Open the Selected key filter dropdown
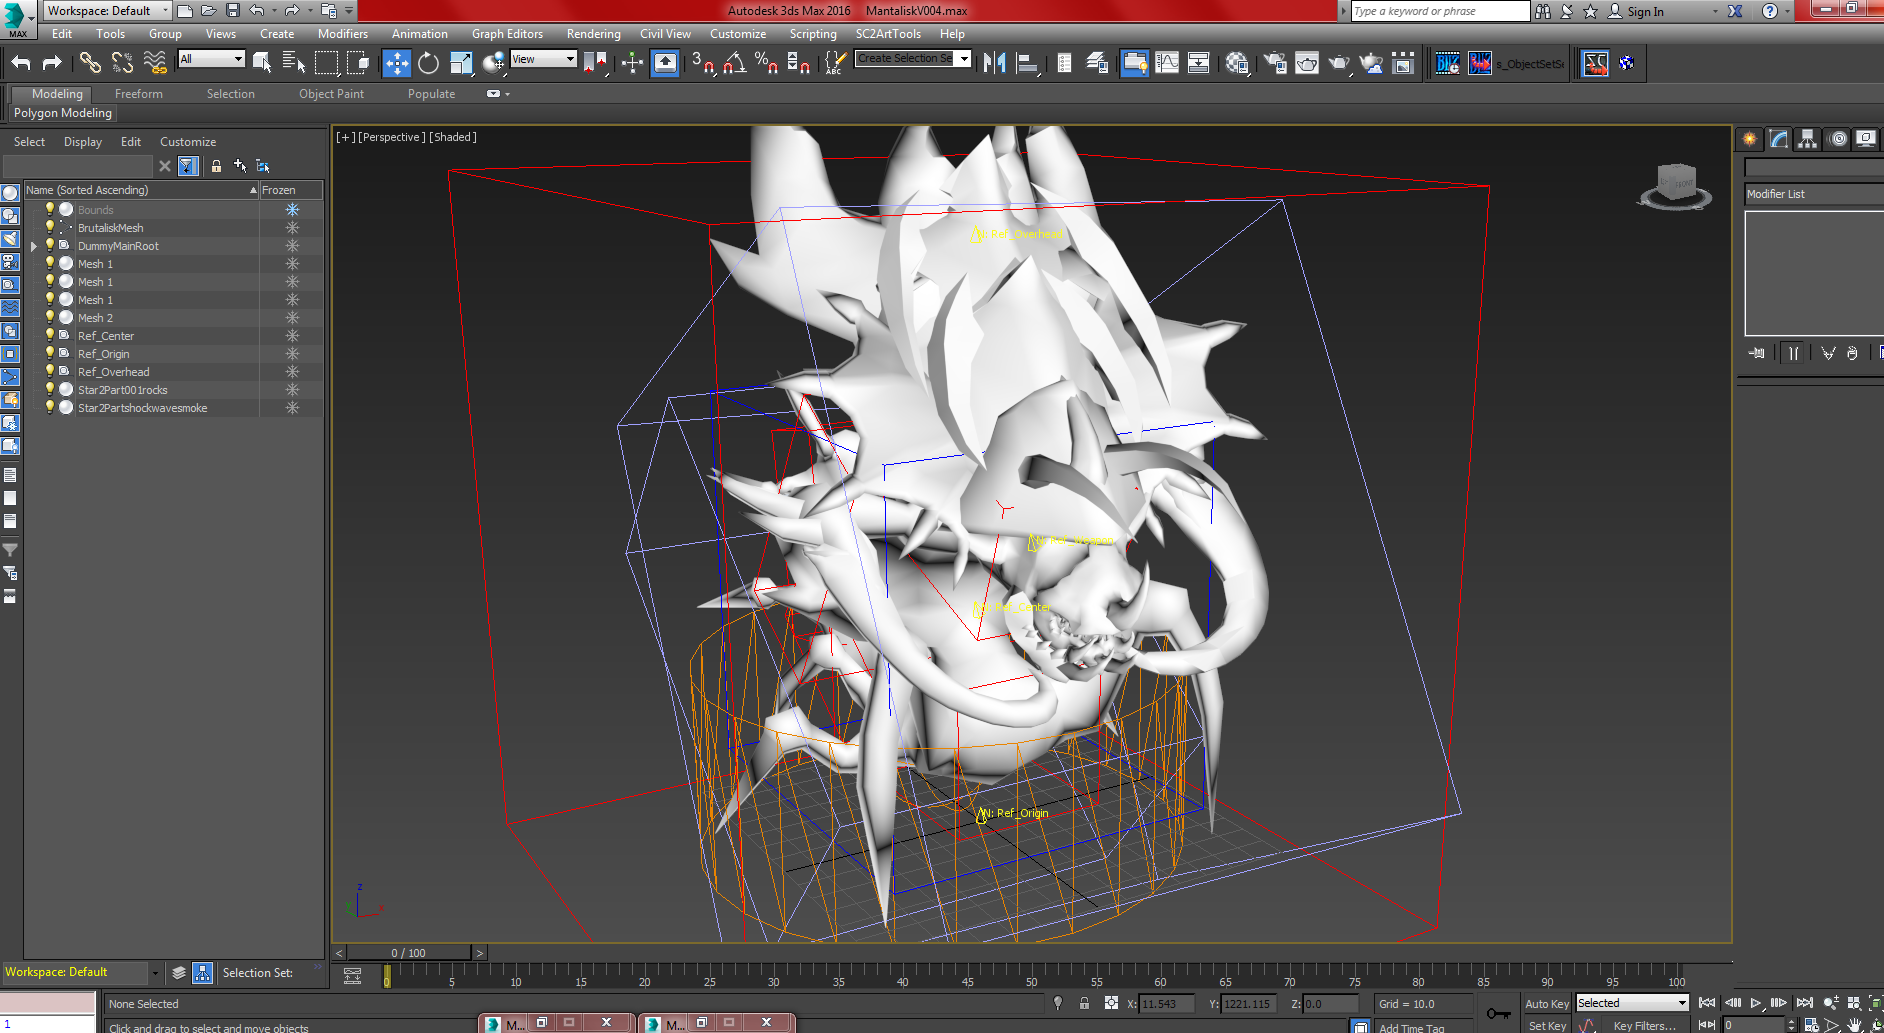 pos(1632,1003)
